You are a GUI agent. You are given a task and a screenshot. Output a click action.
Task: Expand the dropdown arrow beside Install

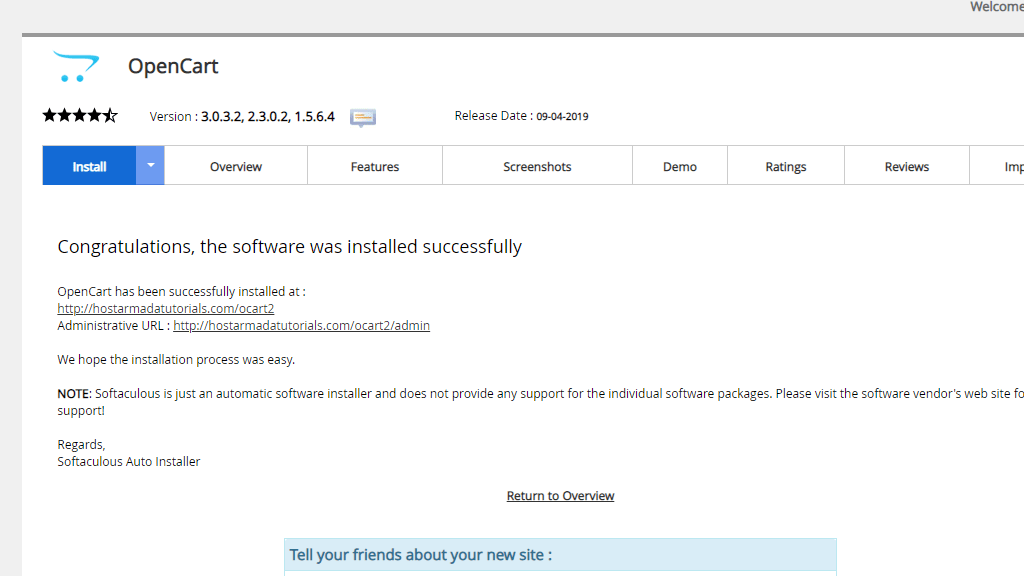click(150, 166)
